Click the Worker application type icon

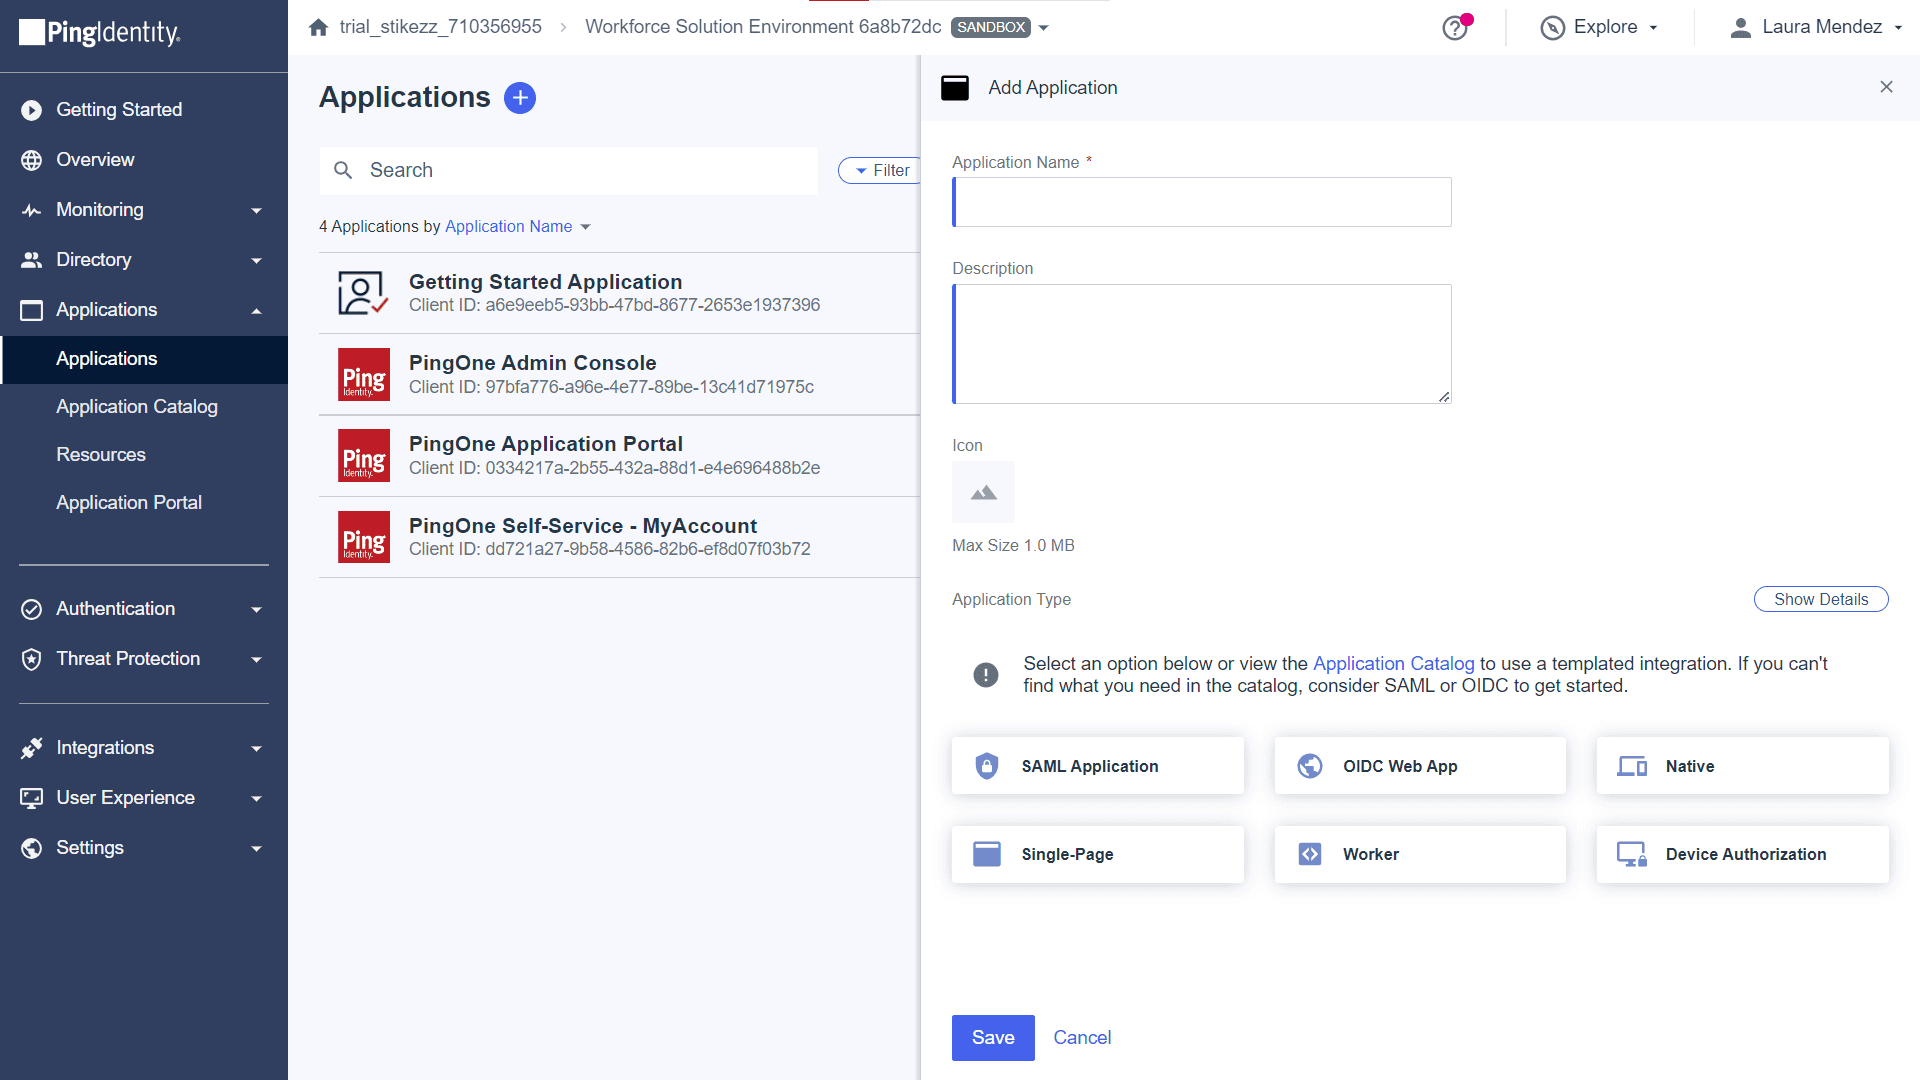tap(1309, 855)
